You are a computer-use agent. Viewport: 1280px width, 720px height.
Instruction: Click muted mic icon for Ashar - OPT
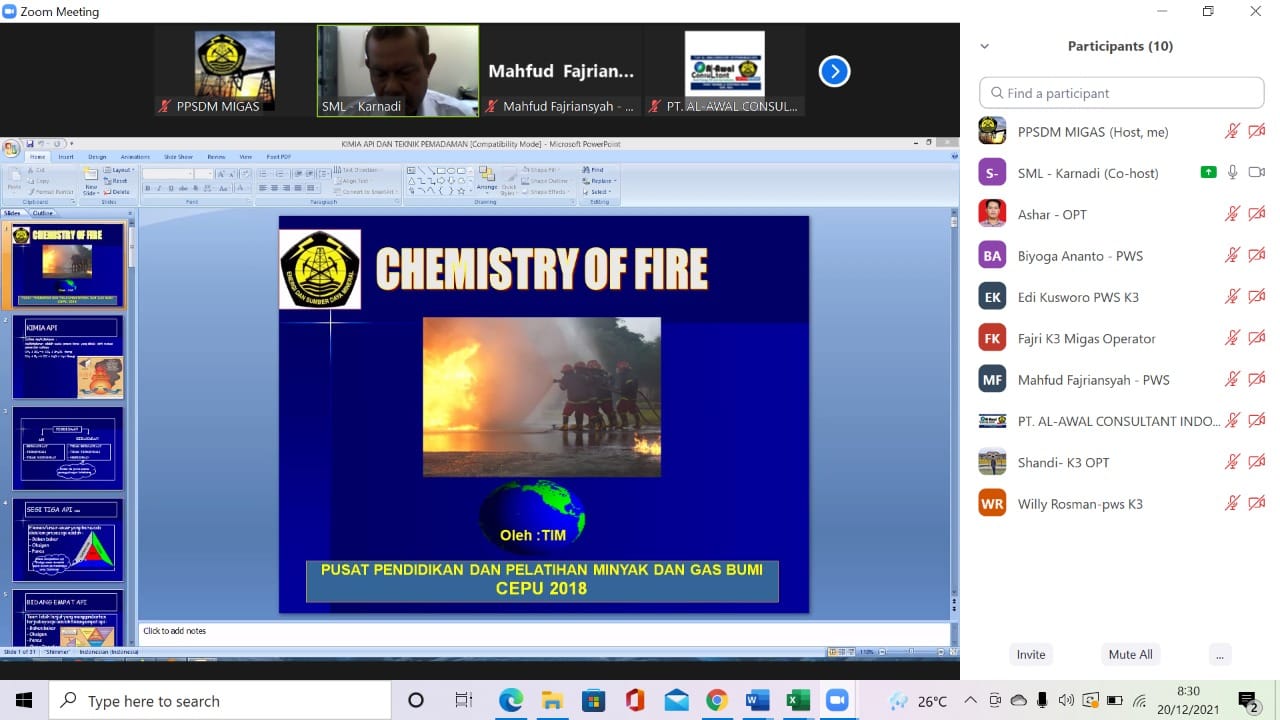click(1232, 214)
